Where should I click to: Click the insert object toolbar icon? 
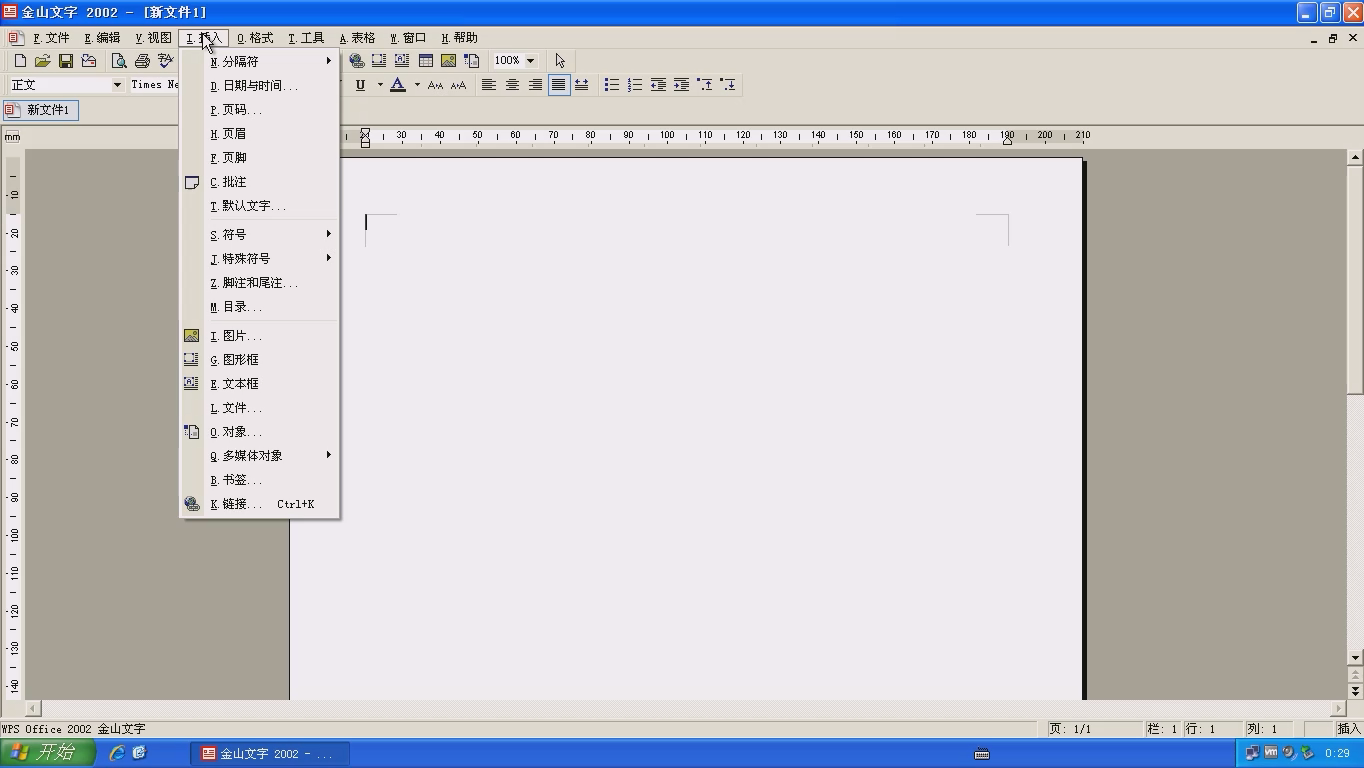pos(472,61)
